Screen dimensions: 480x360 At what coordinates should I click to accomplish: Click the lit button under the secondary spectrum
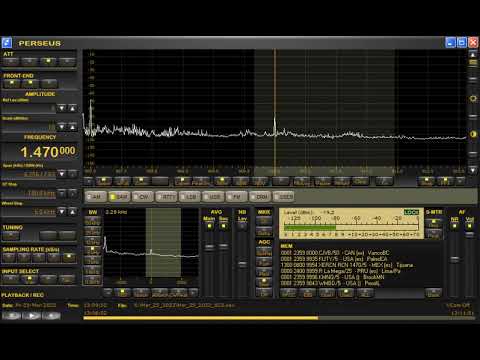click(x=122, y=293)
